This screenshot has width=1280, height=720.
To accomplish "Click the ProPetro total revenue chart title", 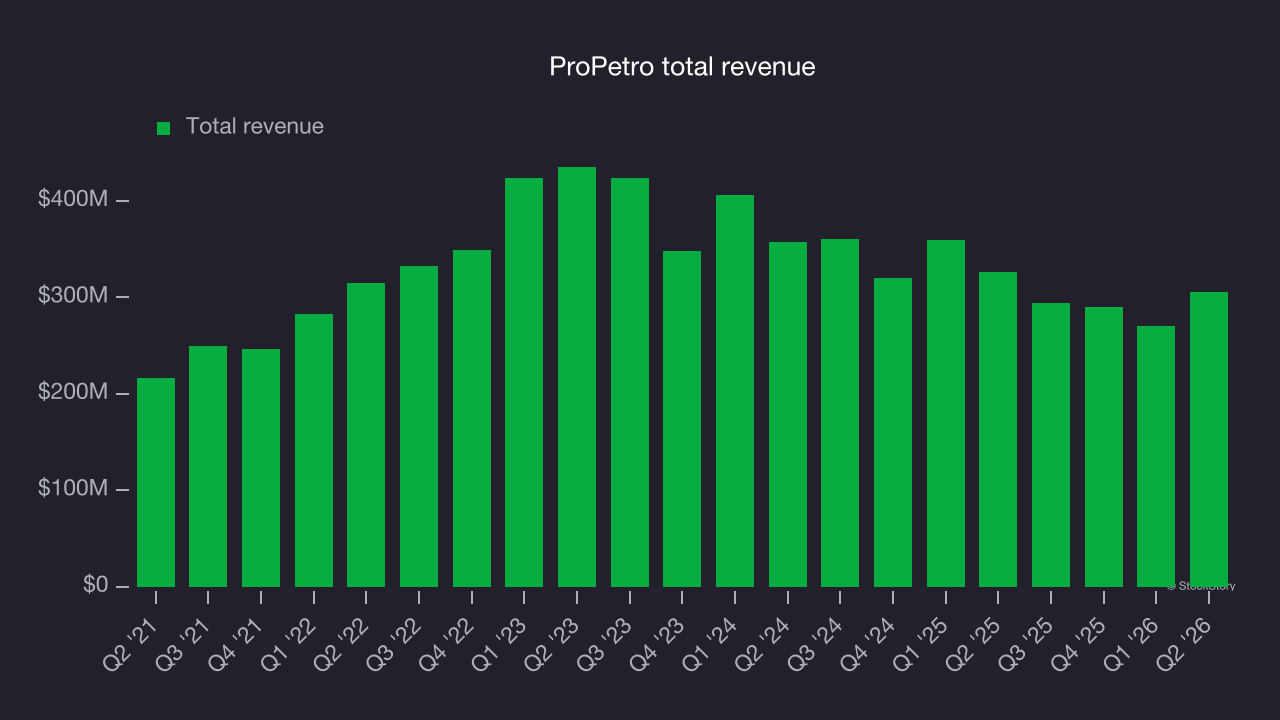I will 682,67.
